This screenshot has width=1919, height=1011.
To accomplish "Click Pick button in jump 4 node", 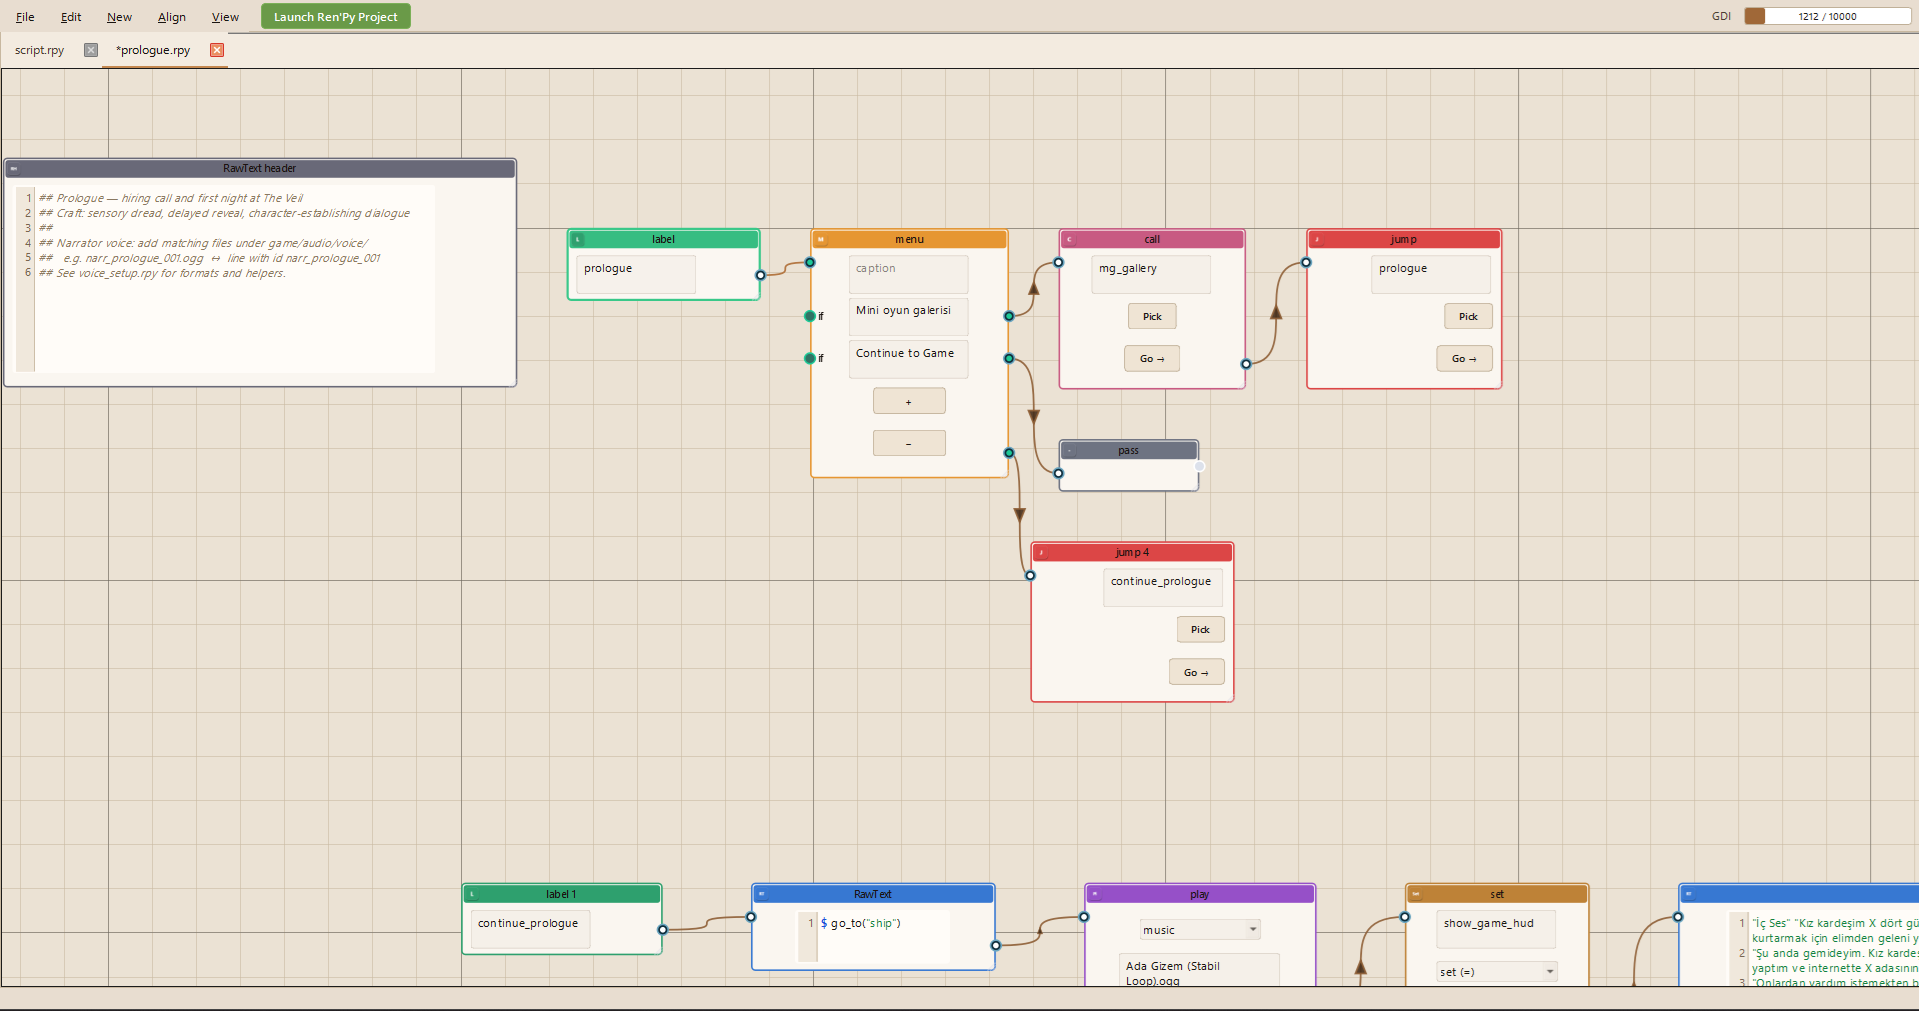I will pos(1200,630).
